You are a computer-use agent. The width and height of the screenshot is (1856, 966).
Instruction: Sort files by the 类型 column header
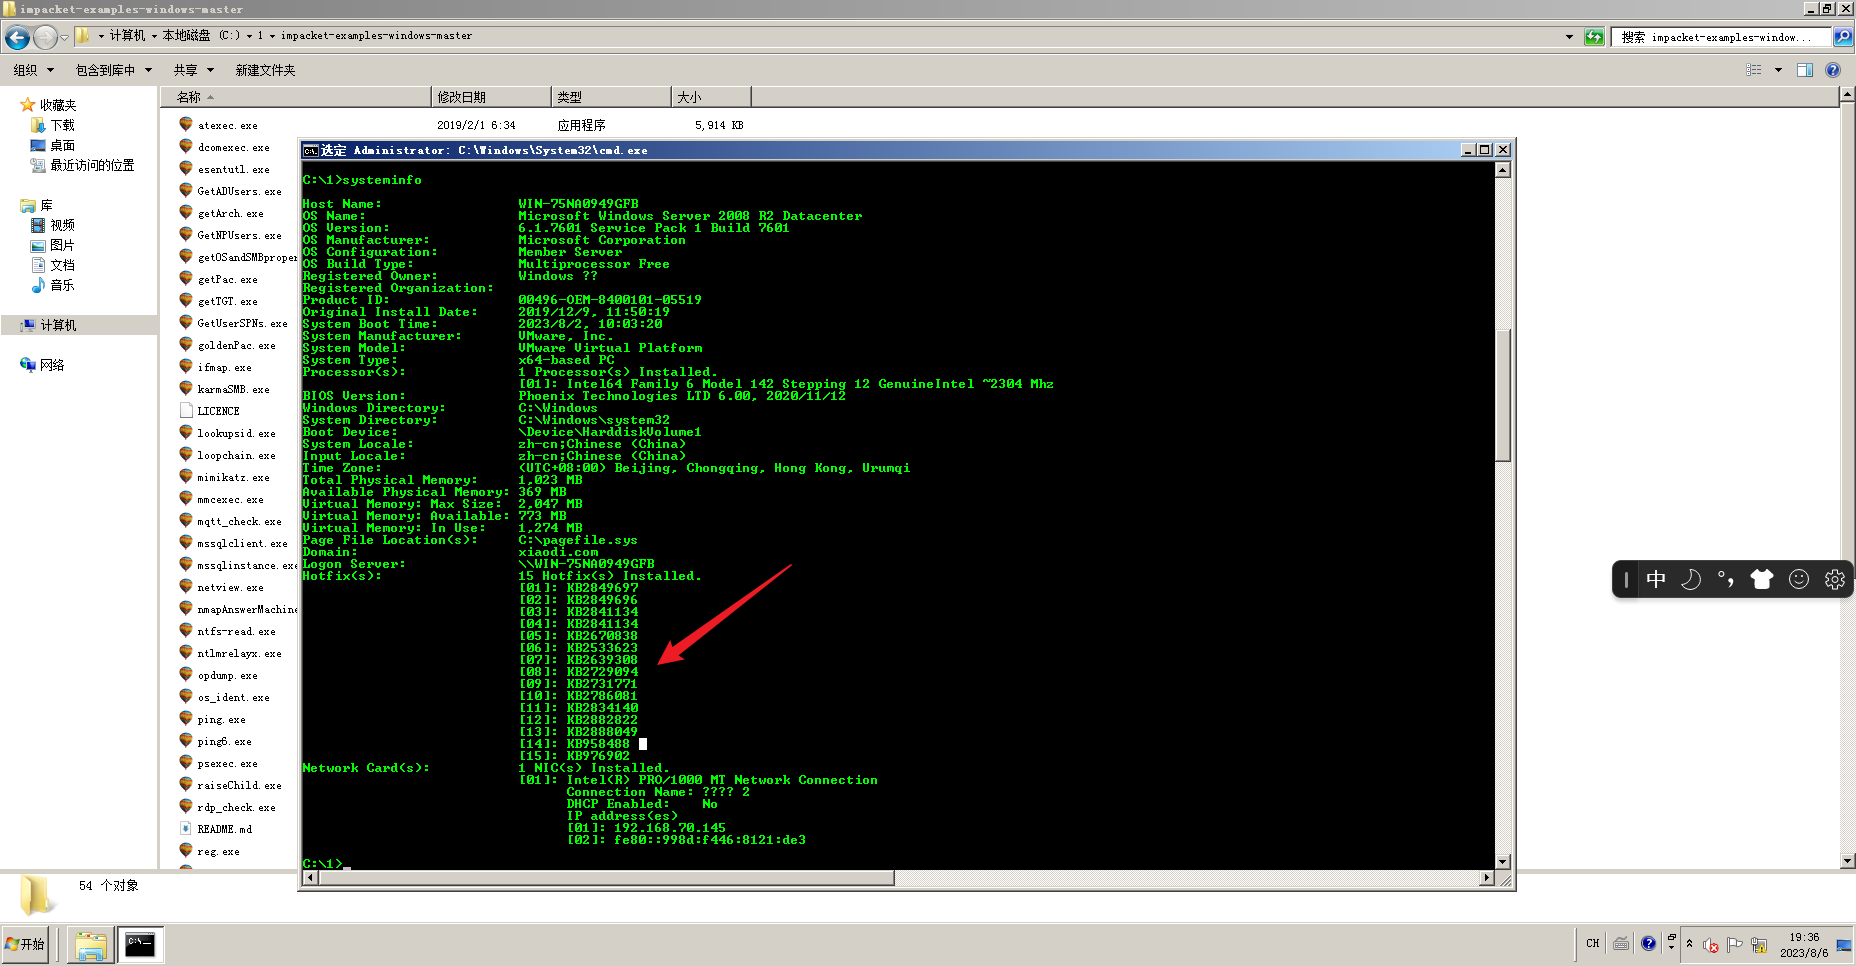(611, 97)
